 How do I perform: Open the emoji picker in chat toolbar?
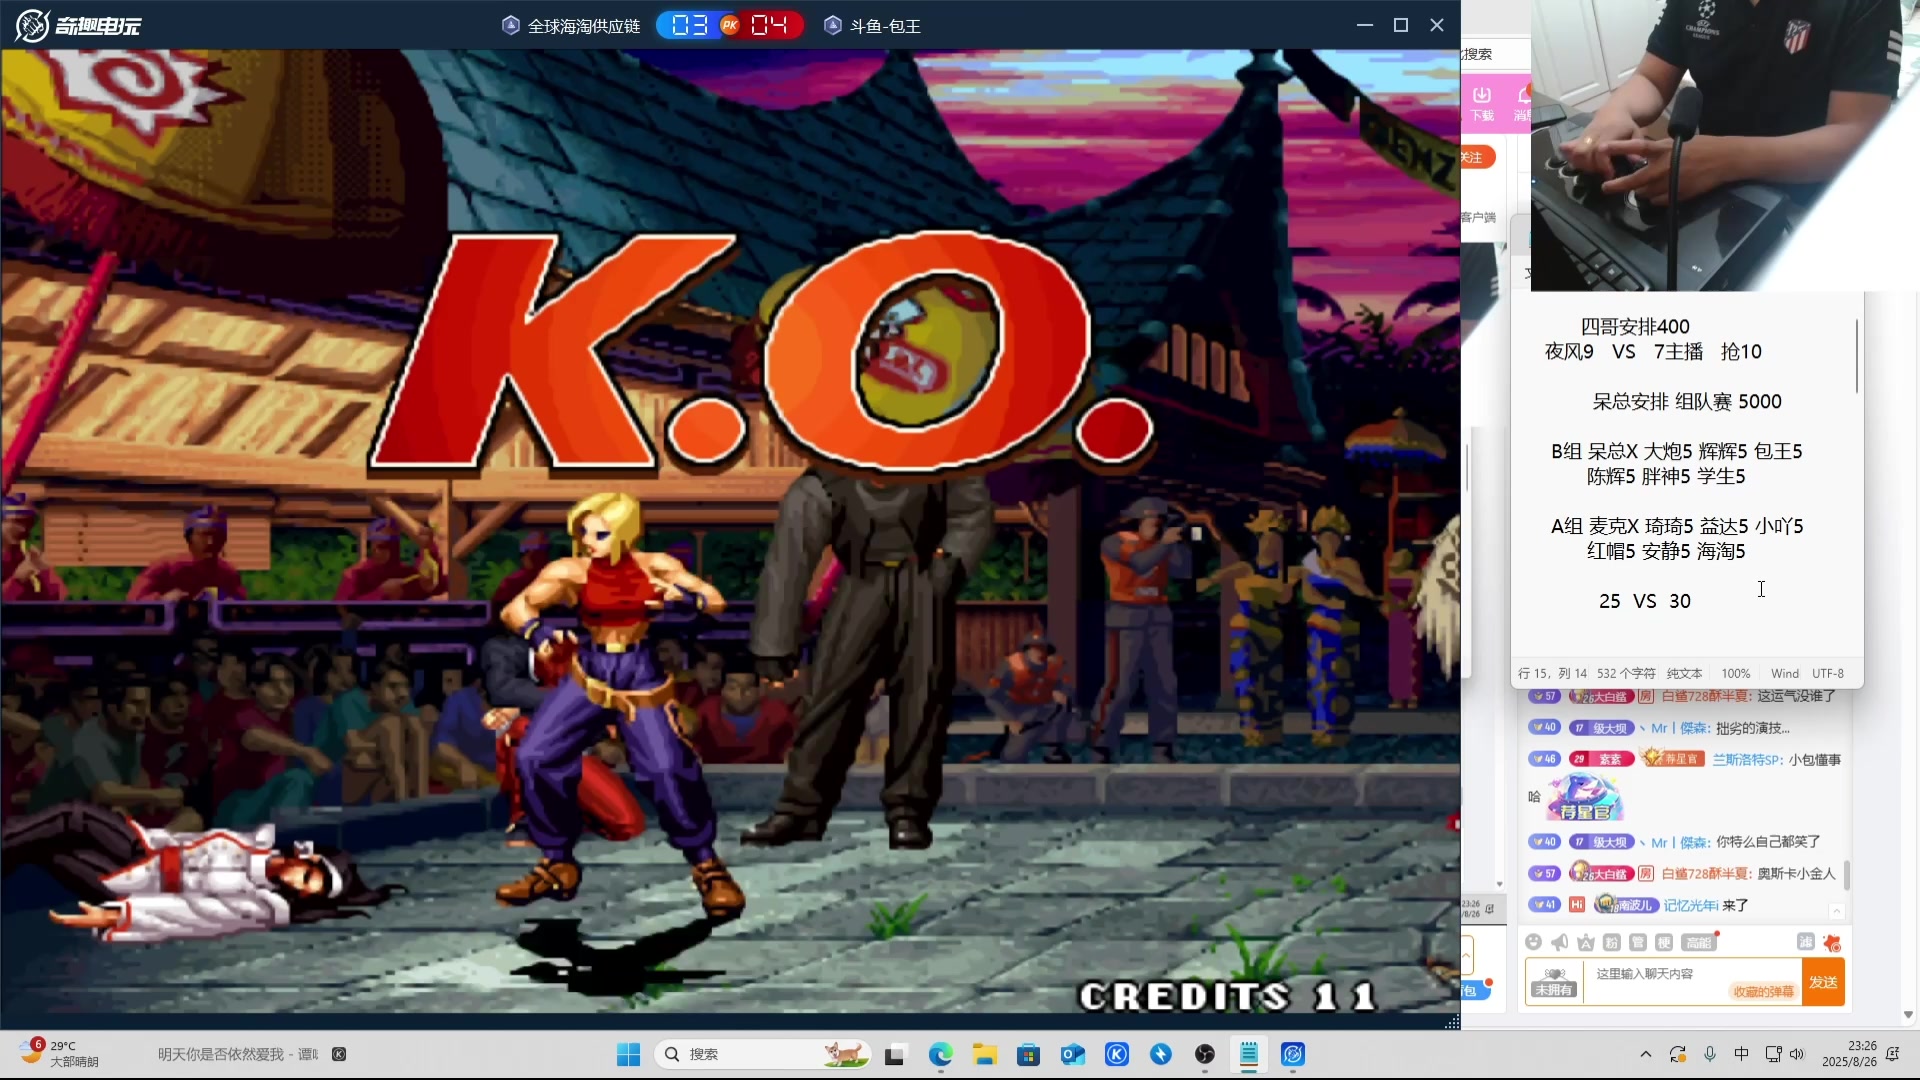tap(1533, 942)
